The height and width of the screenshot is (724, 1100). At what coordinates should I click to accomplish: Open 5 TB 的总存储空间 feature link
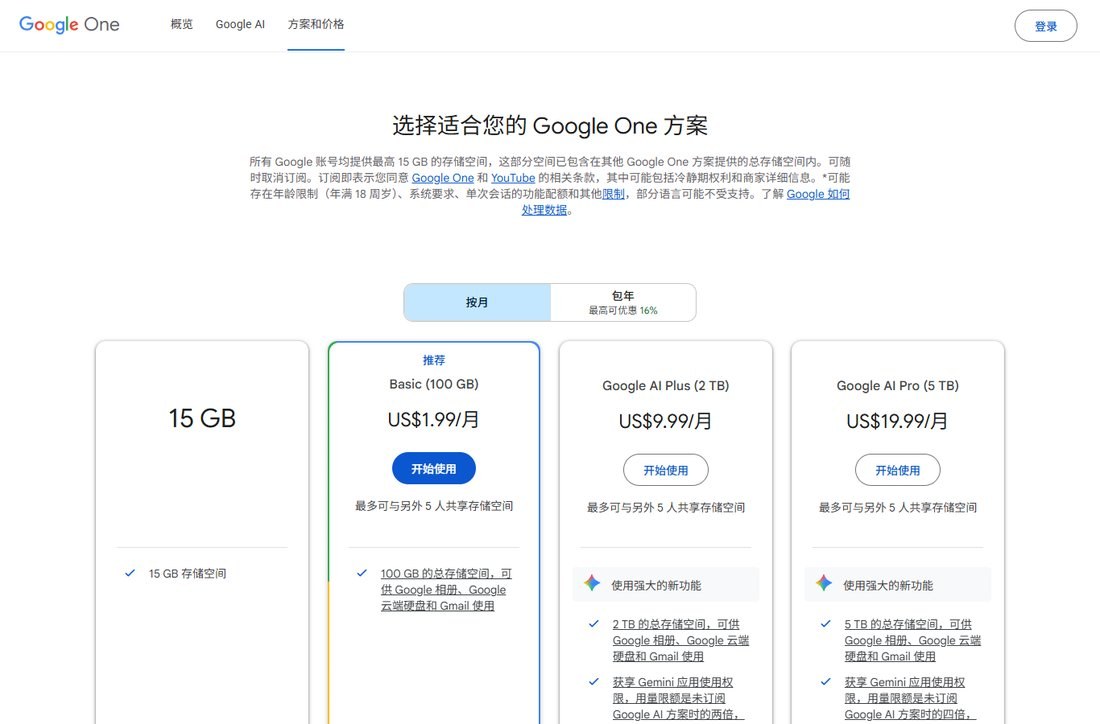[x=912, y=640]
